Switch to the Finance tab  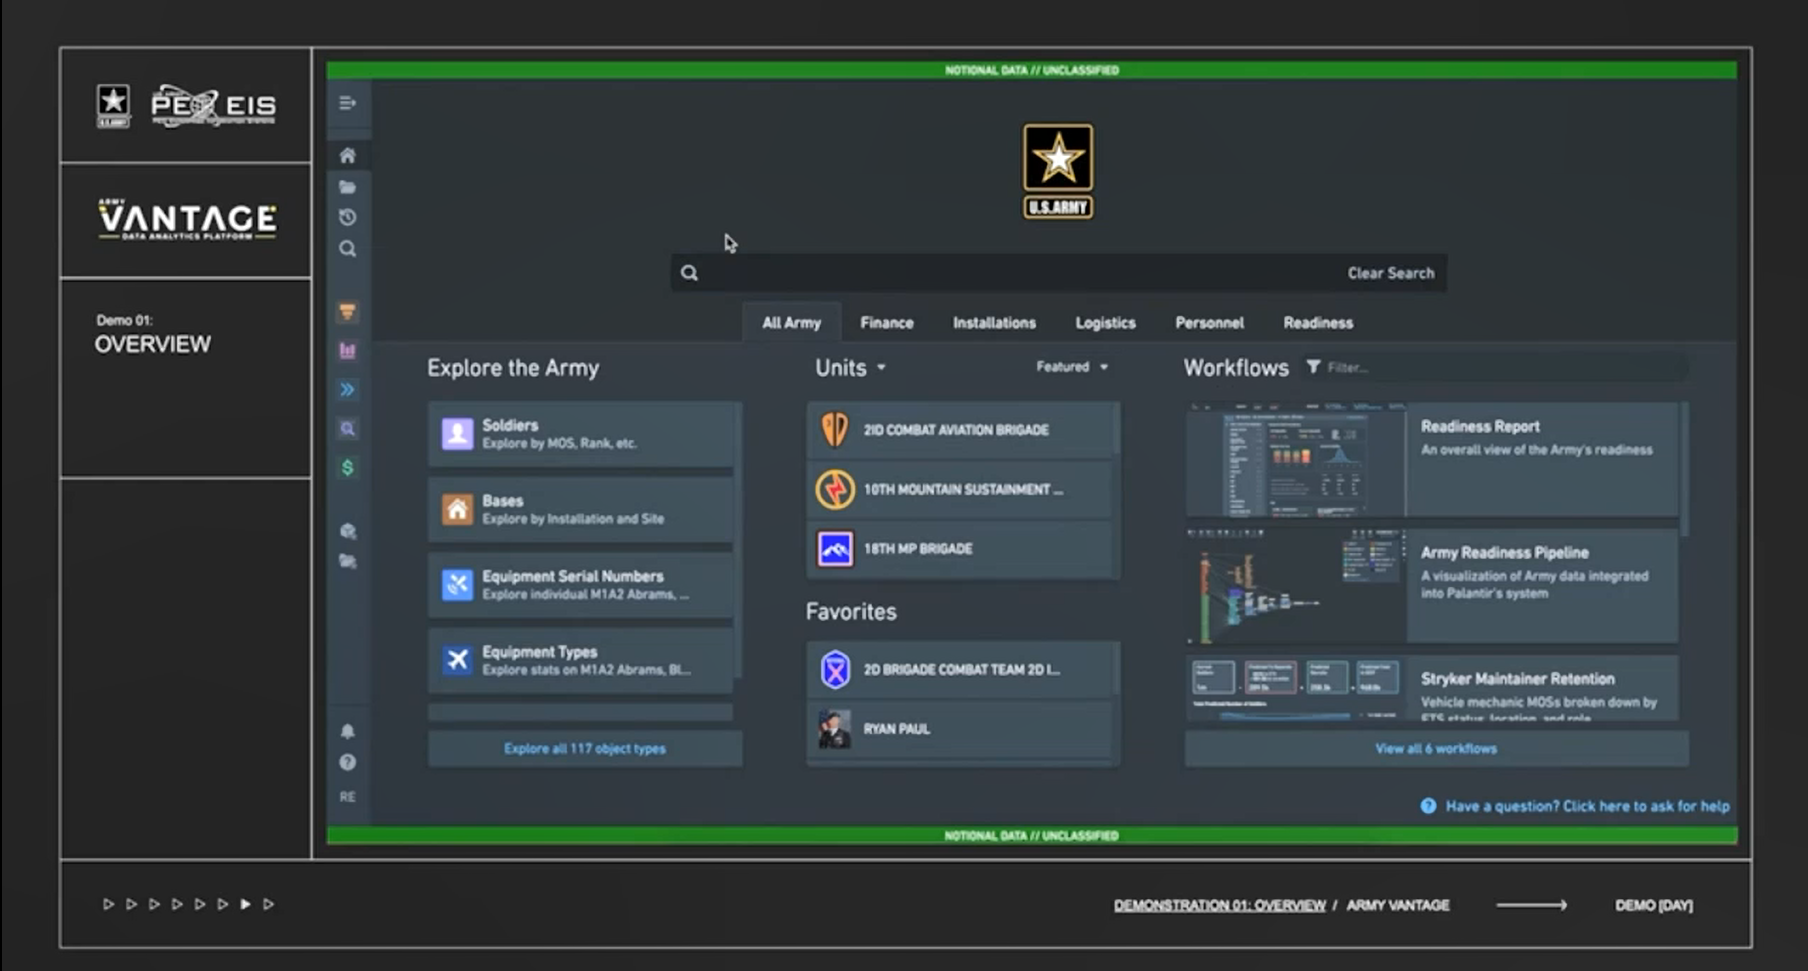[887, 323]
